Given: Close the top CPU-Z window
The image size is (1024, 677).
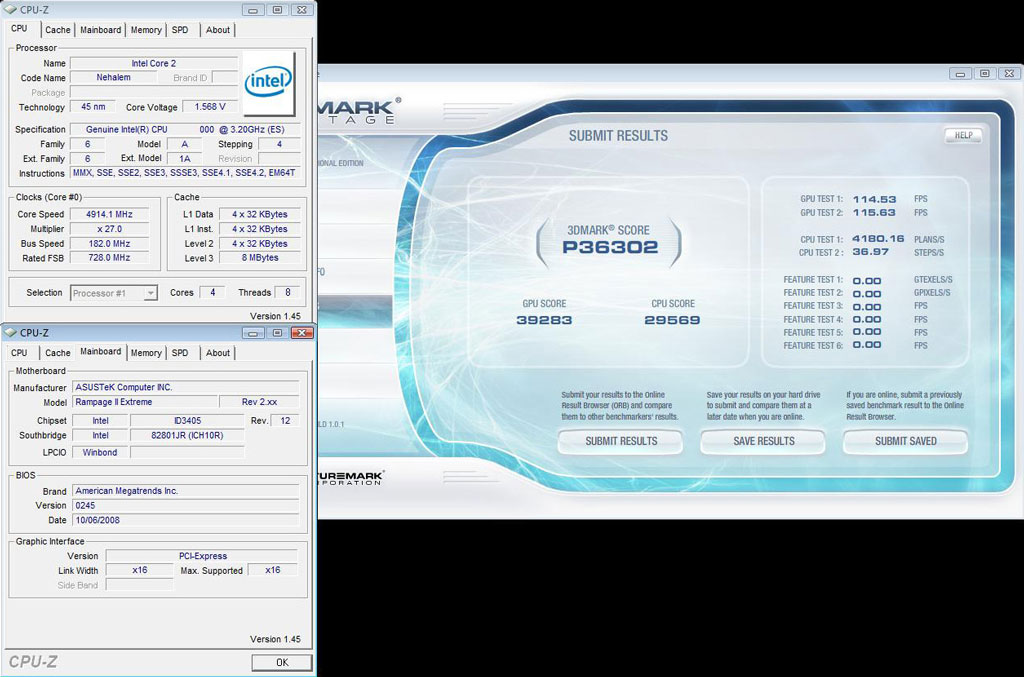Looking at the screenshot, I should tap(301, 10).
